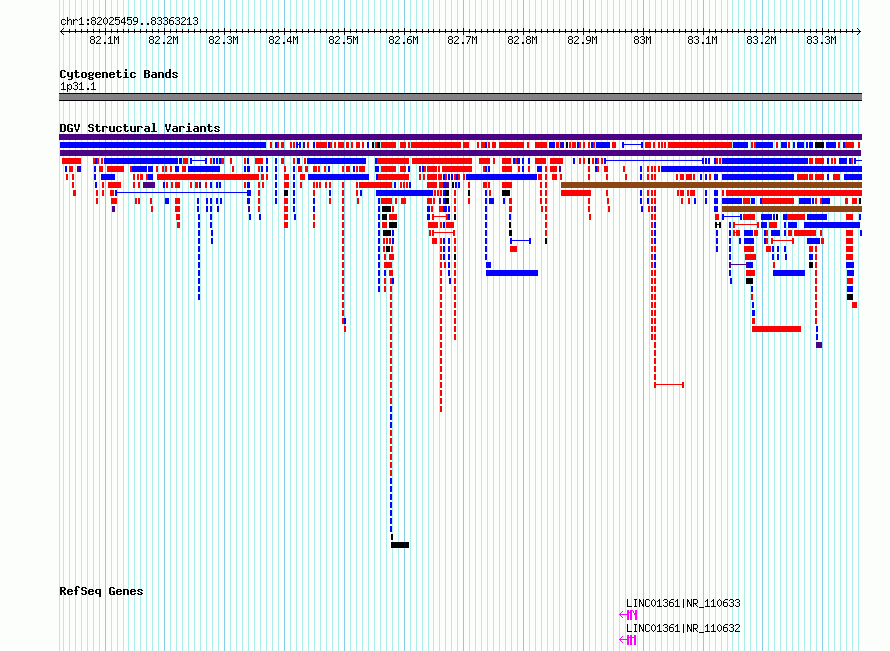Select the blue bar beneath the 83.2M column near bottom
The width and height of the screenshot is (890, 651).
(x=789, y=273)
